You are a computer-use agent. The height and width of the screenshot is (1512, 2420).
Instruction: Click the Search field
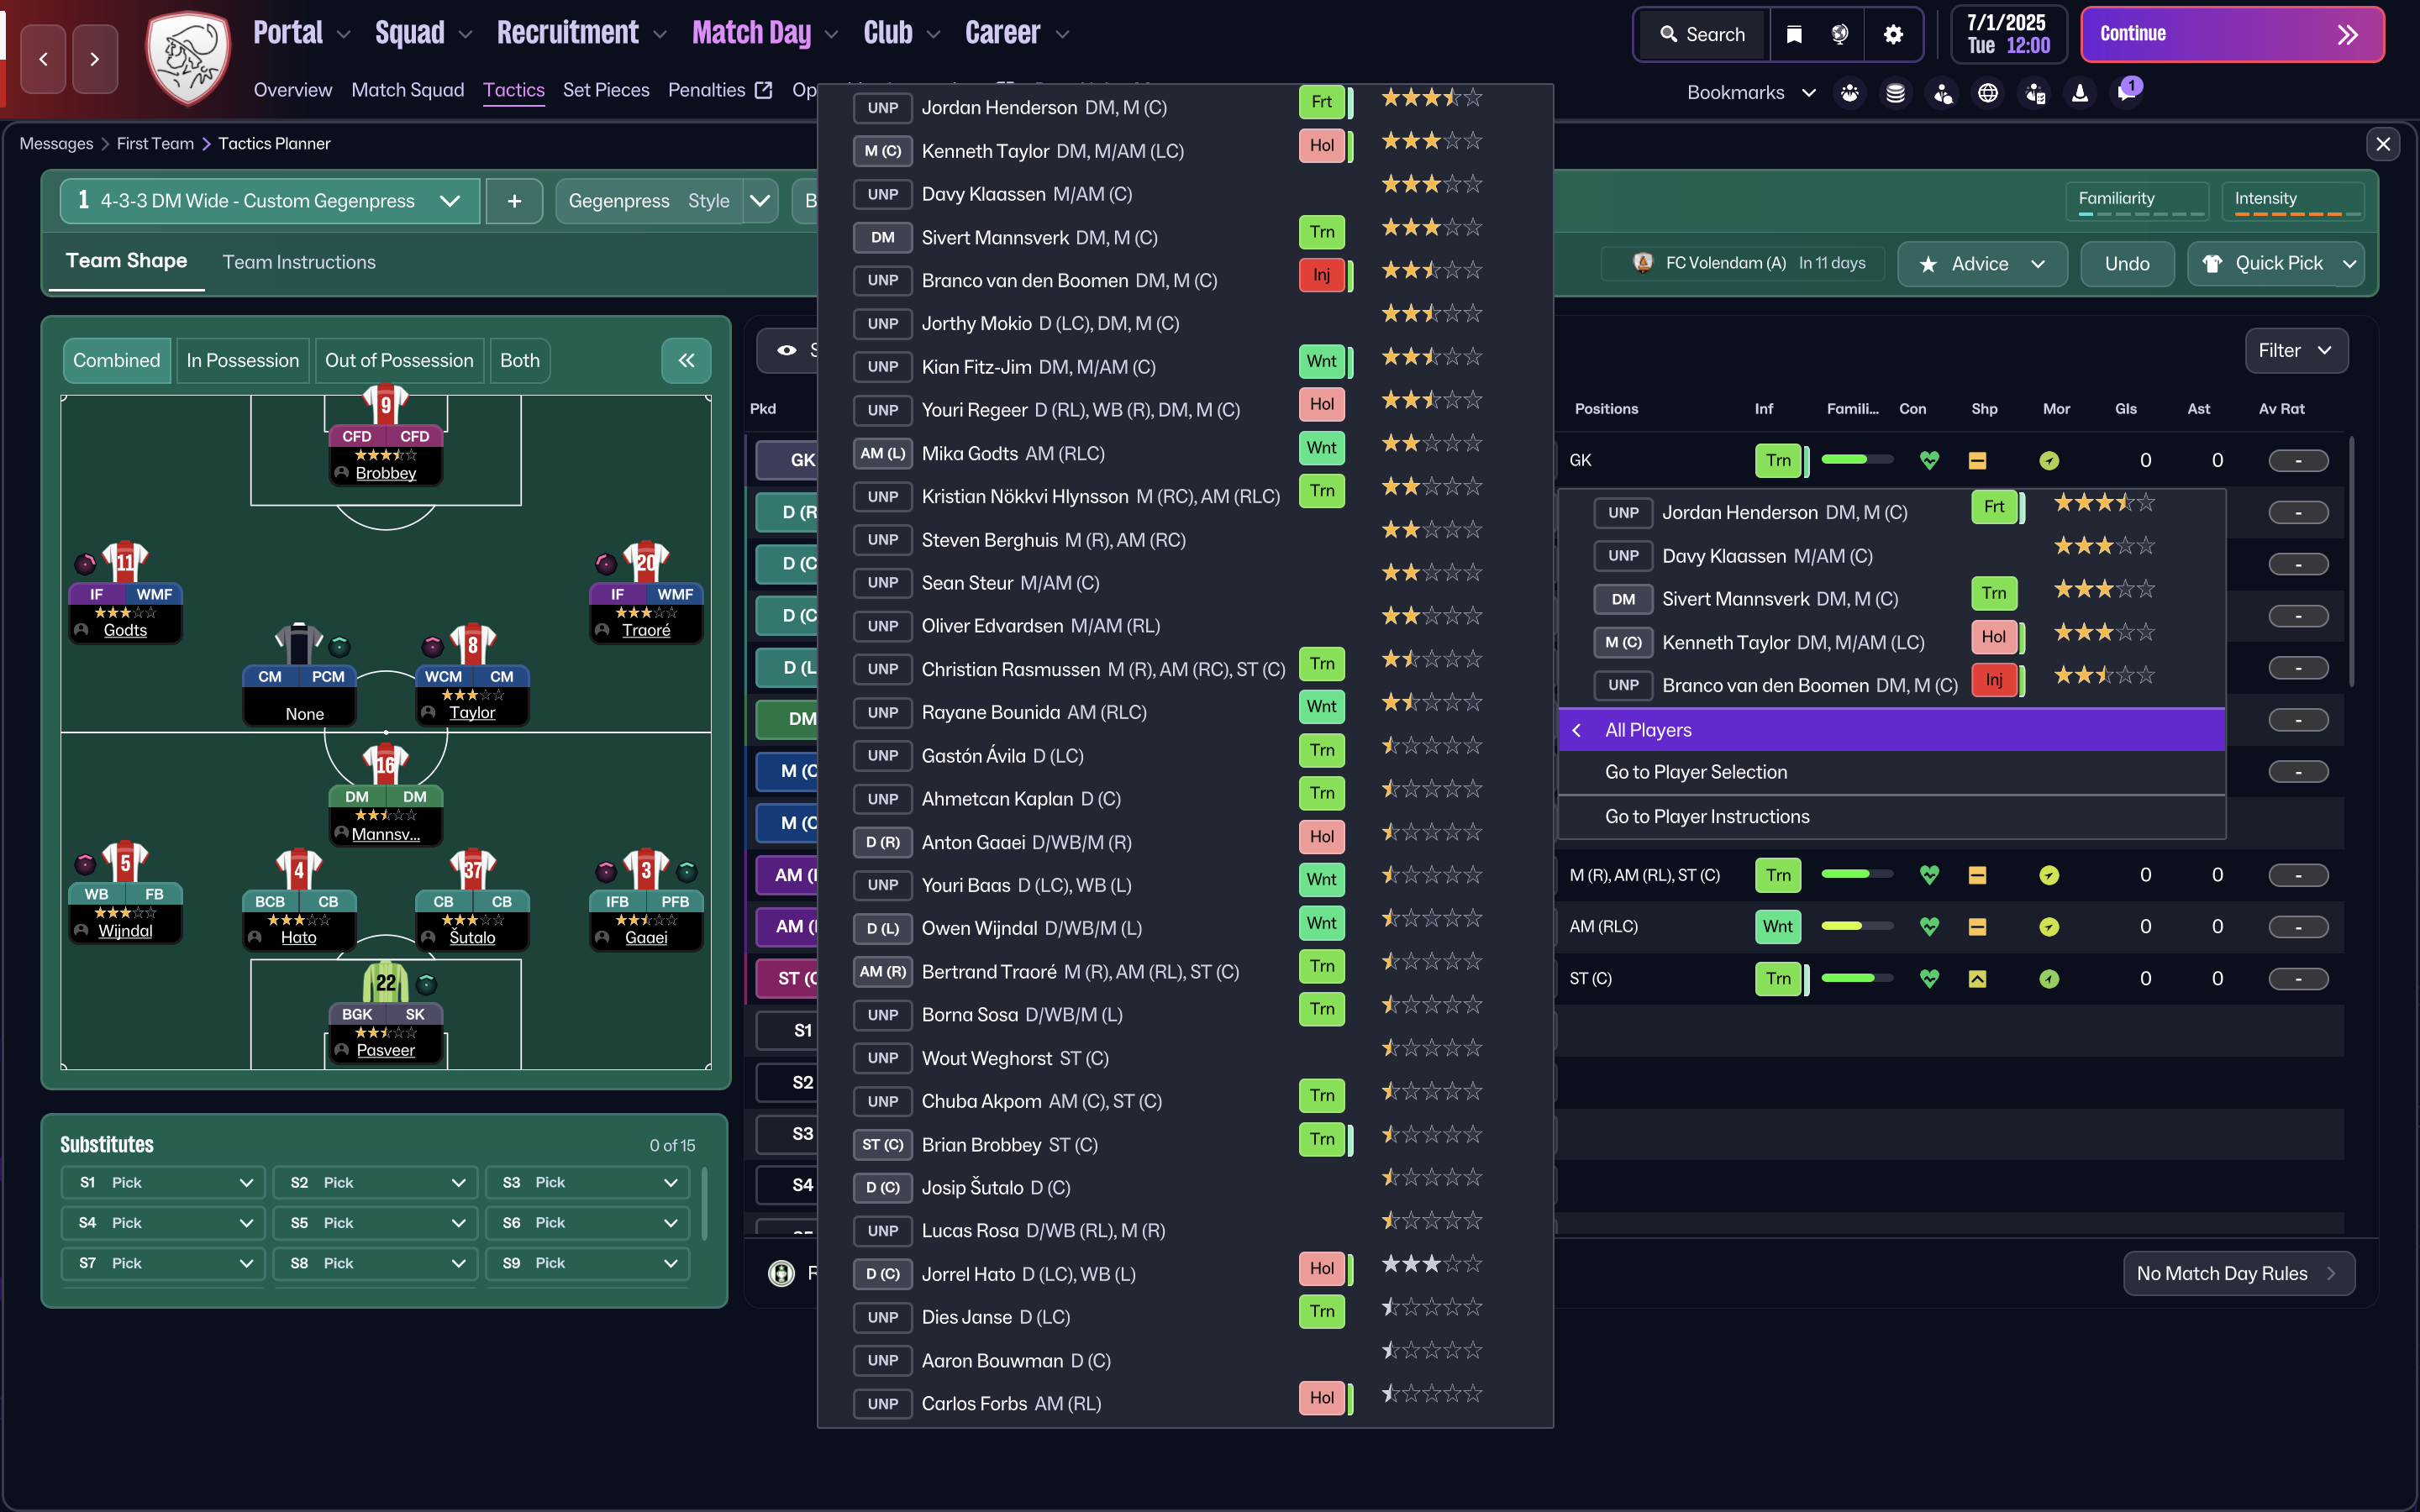point(1703,35)
